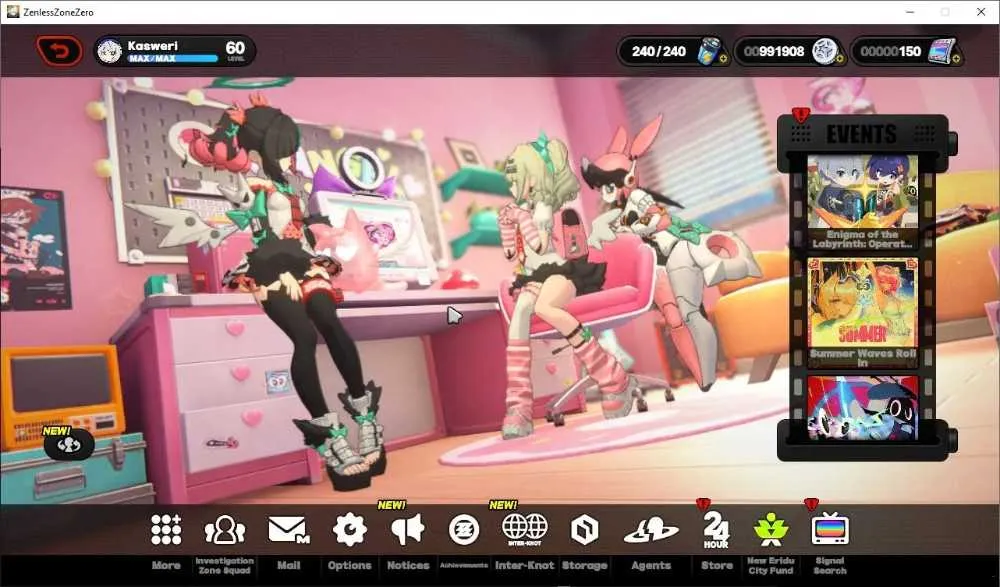Screen dimensions: 1000x587
Task: Click the New Eridu City Fund label
Action: click(770, 565)
